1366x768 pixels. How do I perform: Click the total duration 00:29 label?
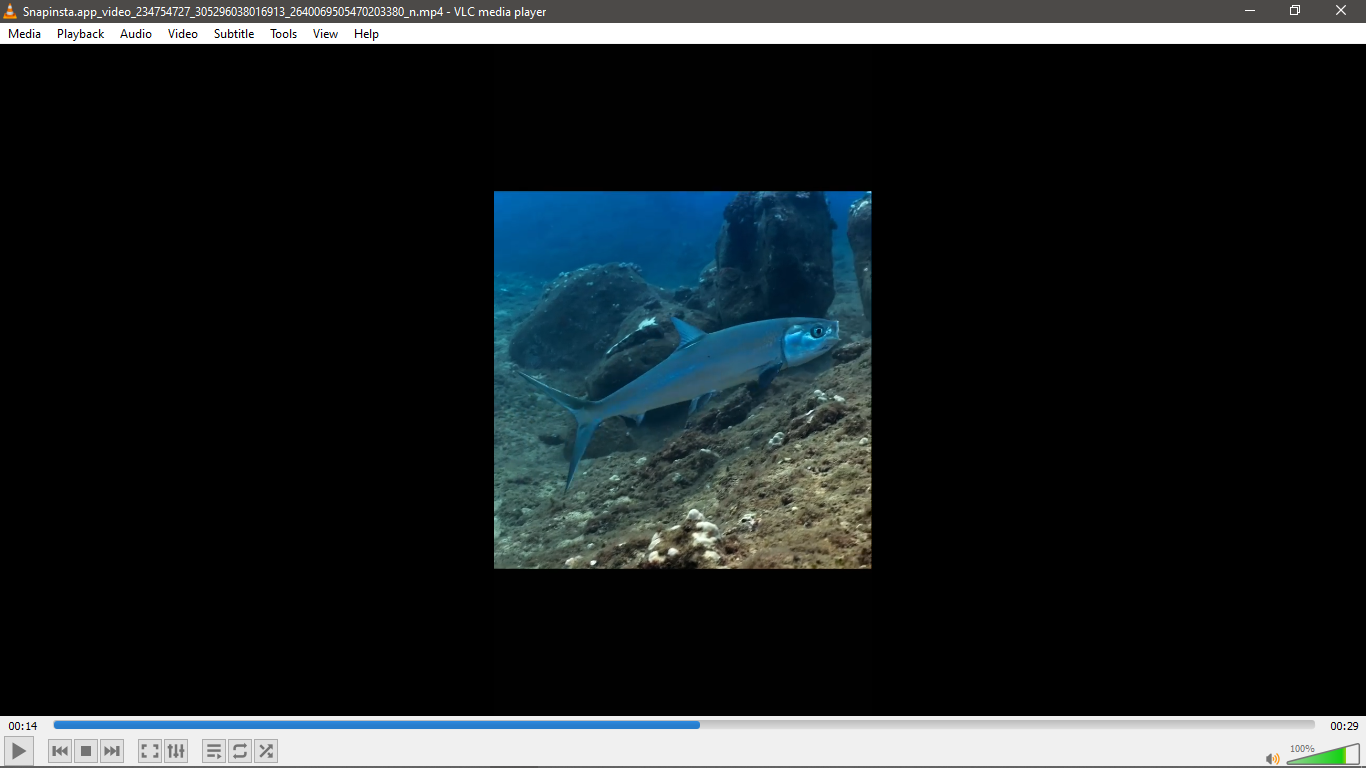(x=1344, y=726)
